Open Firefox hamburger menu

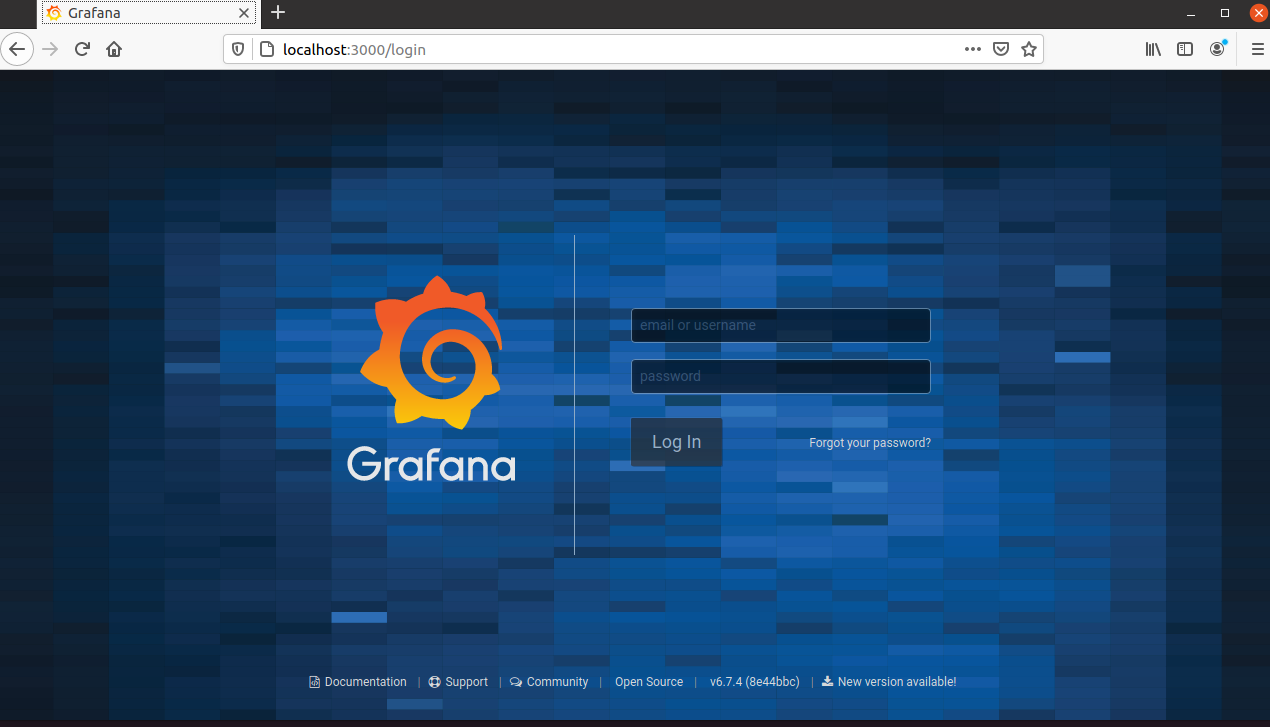pyautogui.click(x=1258, y=49)
